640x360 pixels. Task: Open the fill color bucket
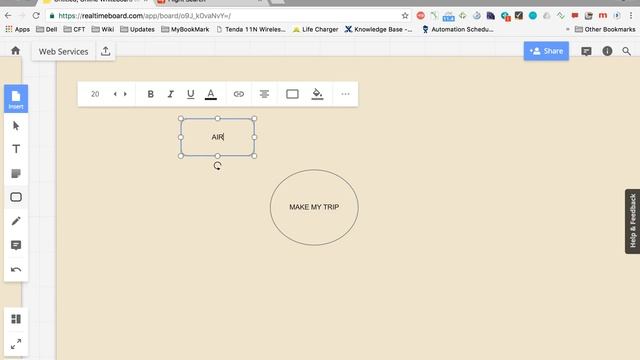coord(317,94)
